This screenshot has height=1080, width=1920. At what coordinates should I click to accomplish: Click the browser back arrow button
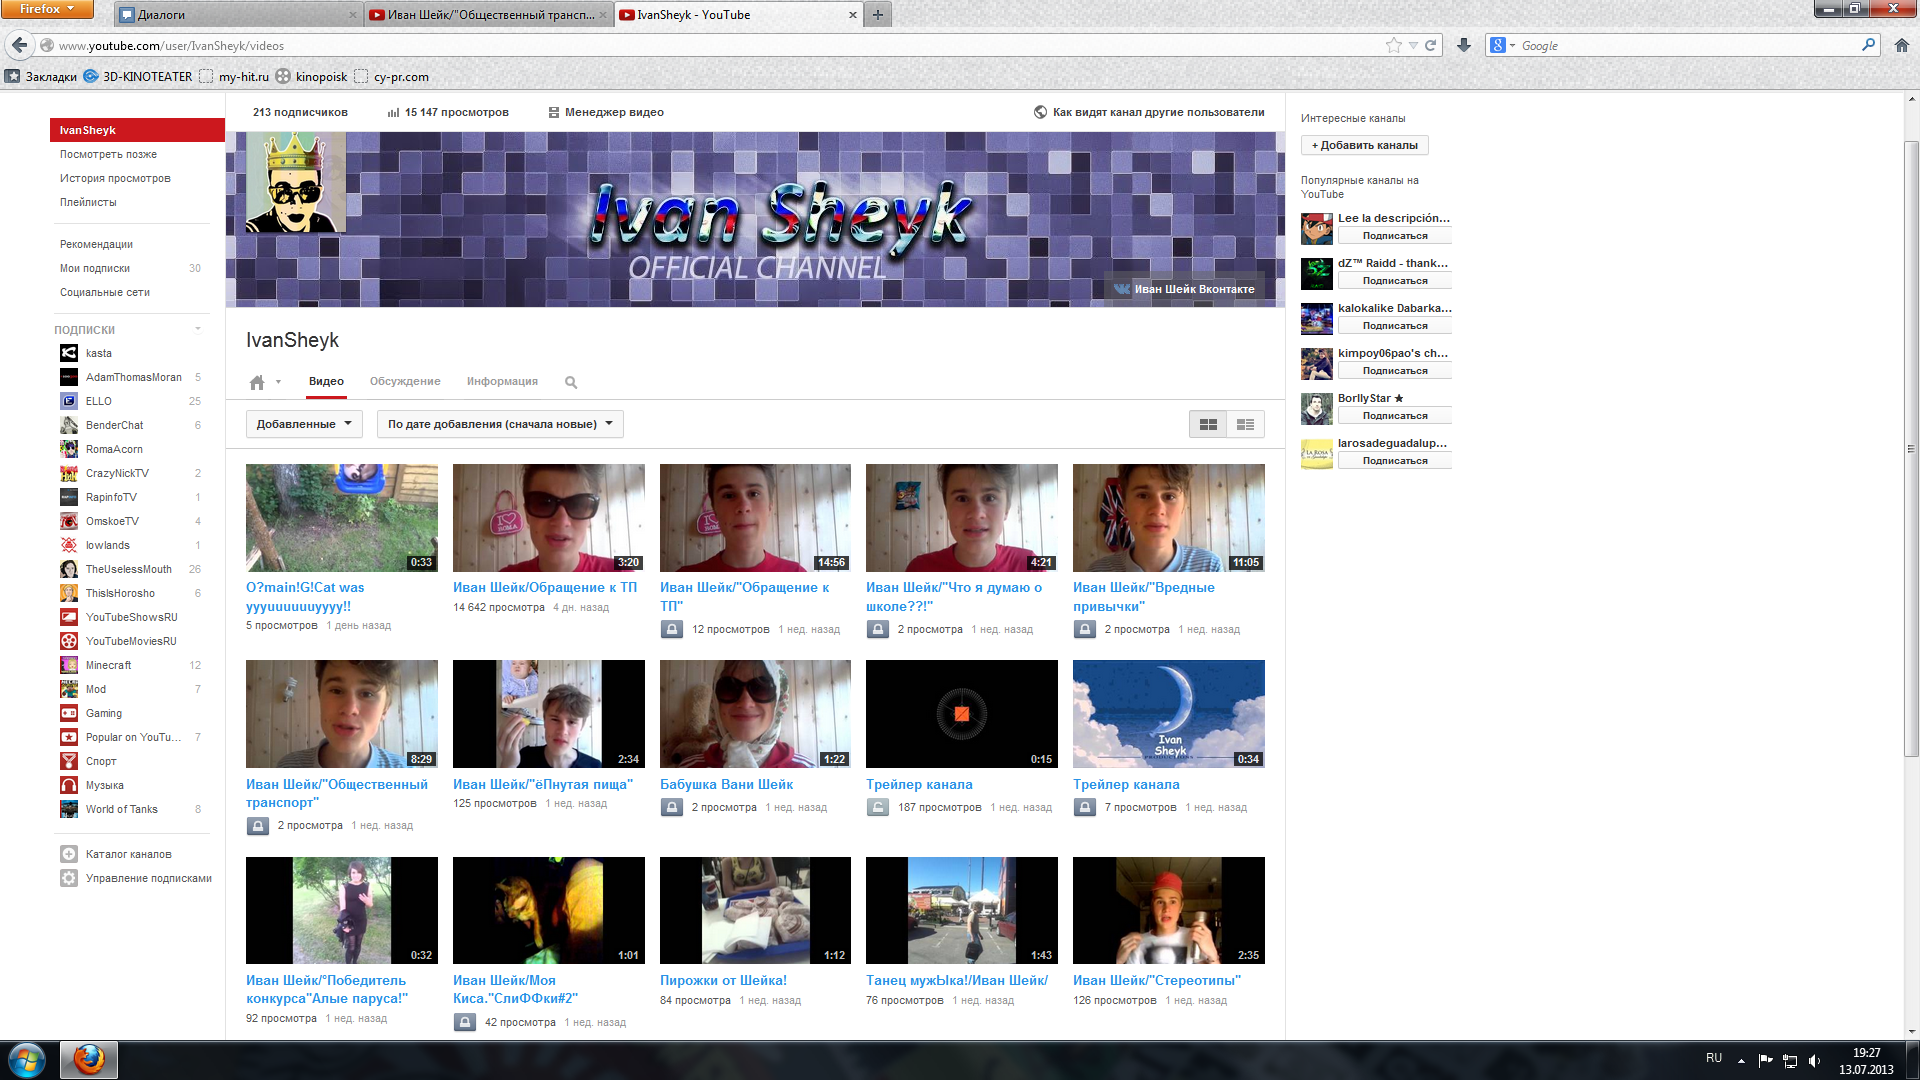19,45
